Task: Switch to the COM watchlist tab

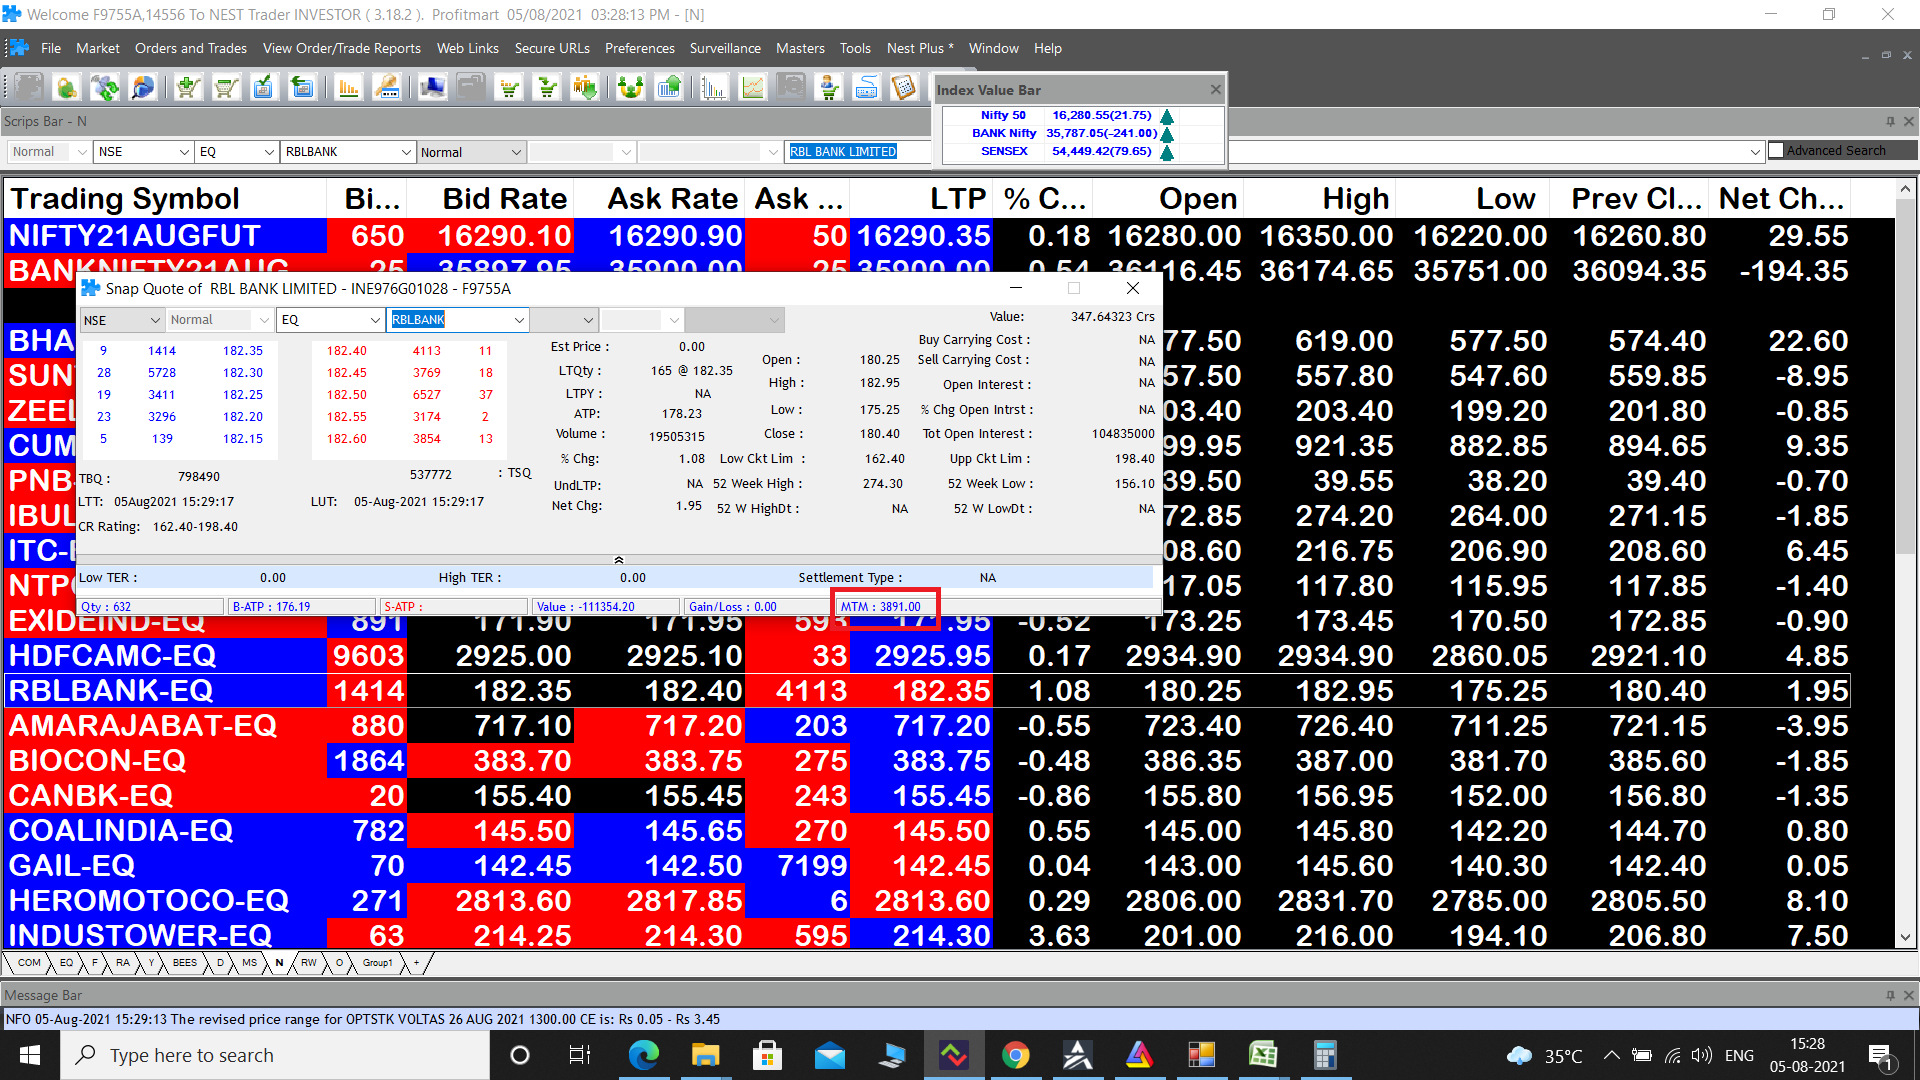Action: pyautogui.click(x=29, y=963)
